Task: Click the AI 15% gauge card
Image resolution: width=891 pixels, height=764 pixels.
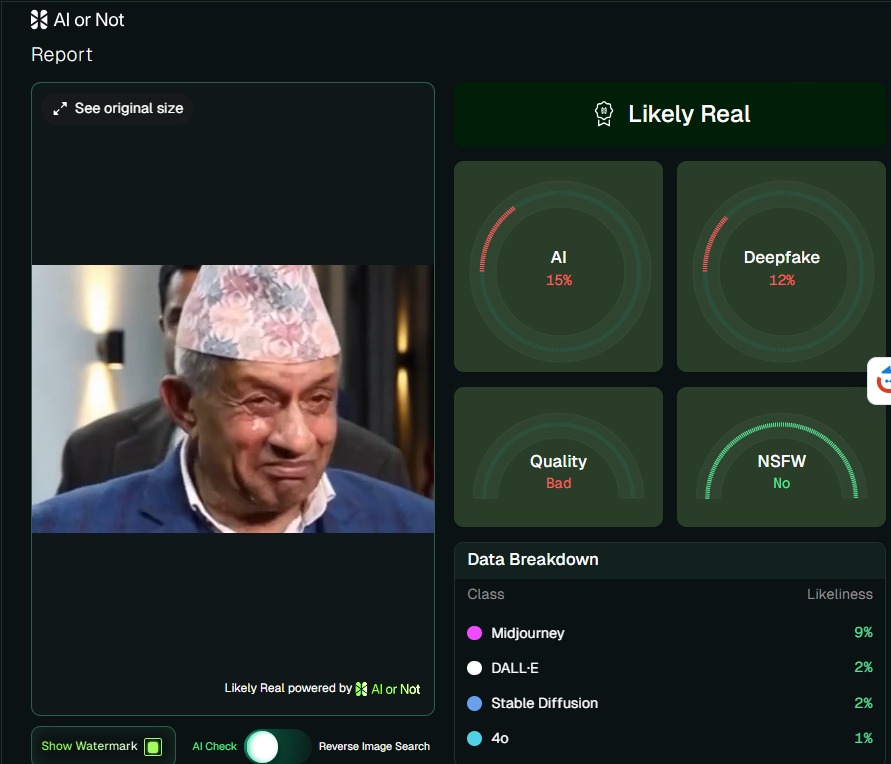Action: [x=559, y=266]
